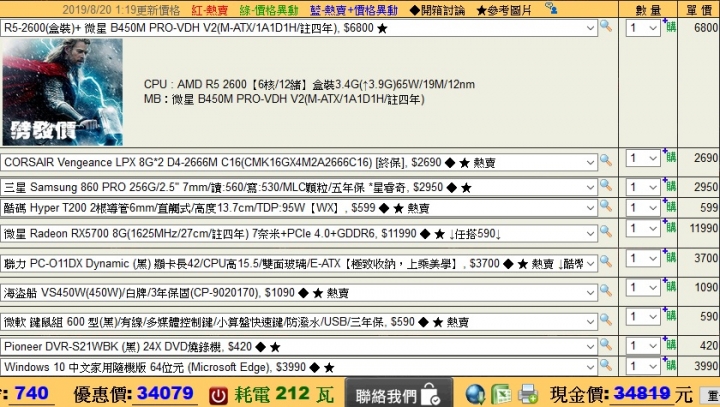Change quantity for the PC-O11DX case row

pyautogui.click(x=643, y=259)
